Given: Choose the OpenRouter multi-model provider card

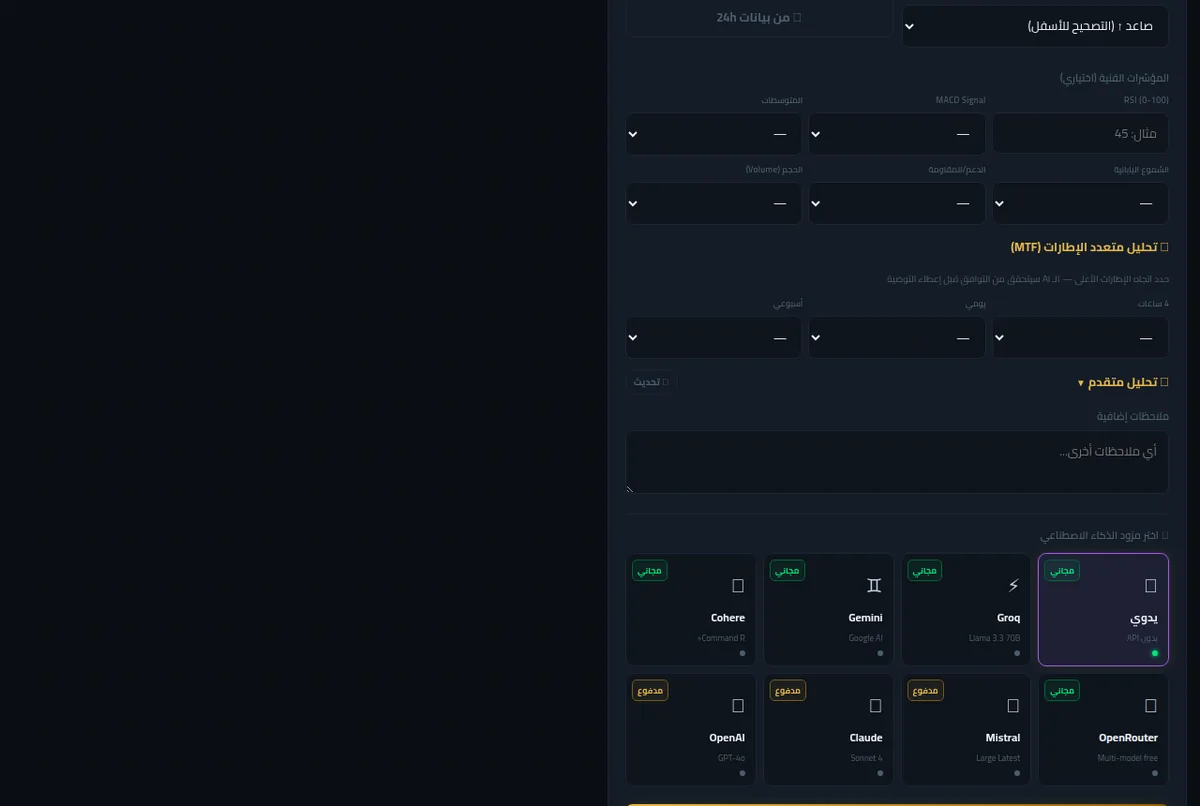Looking at the screenshot, I should (x=1103, y=729).
